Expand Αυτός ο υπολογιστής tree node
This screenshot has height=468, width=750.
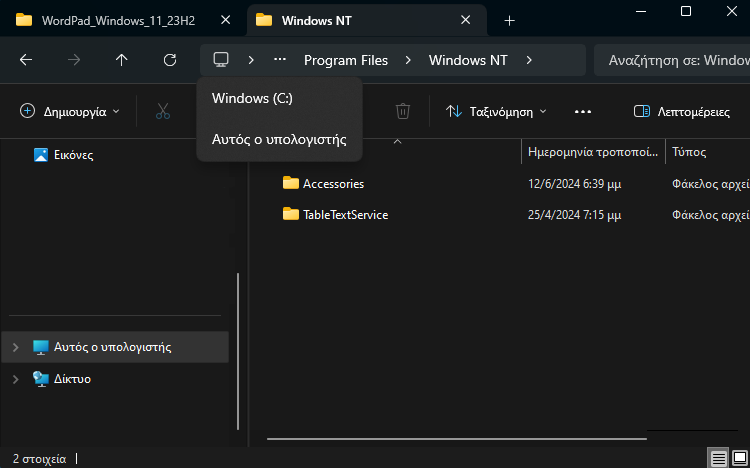click(x=15, y=347)
